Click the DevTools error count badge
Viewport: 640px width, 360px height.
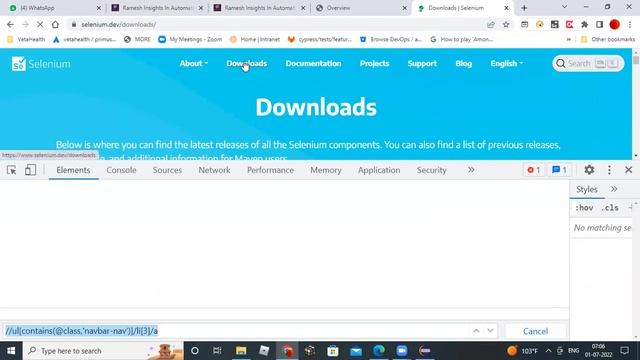(533, 170)
